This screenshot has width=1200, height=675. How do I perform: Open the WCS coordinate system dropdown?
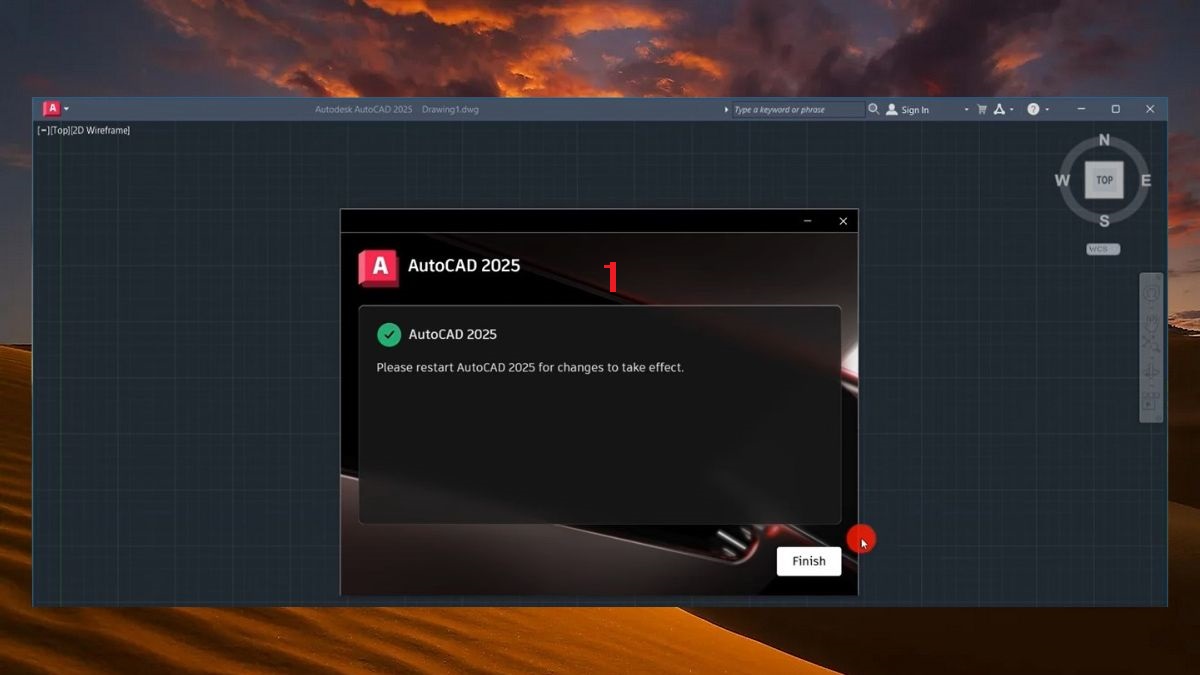click(x=1103, y=249)
